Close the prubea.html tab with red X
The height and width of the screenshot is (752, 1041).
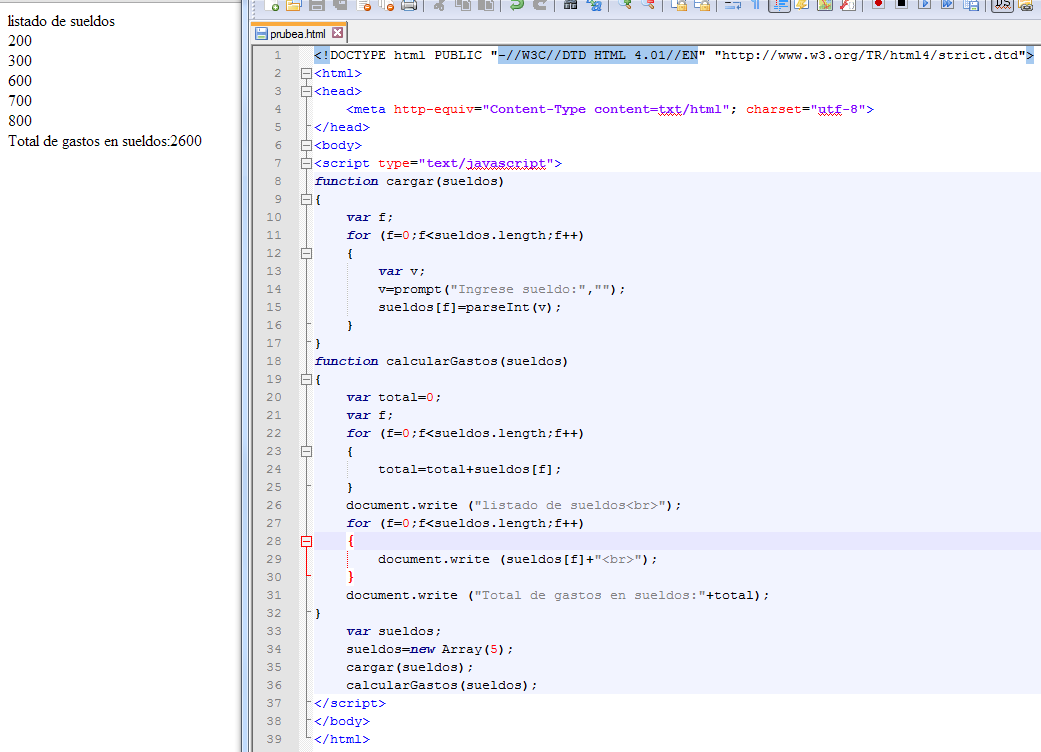[x=337, y=33]
